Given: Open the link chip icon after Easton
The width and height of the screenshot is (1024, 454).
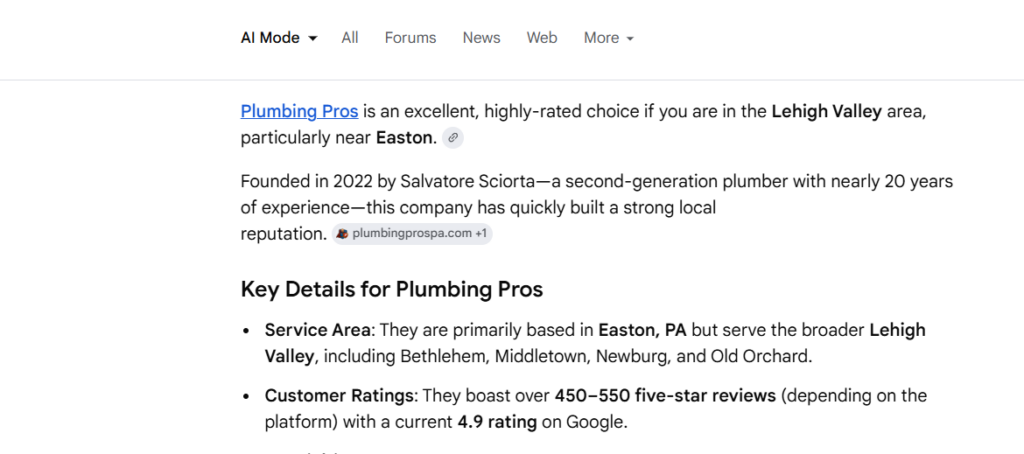Looking at the screenshot, I should (453, 138).
